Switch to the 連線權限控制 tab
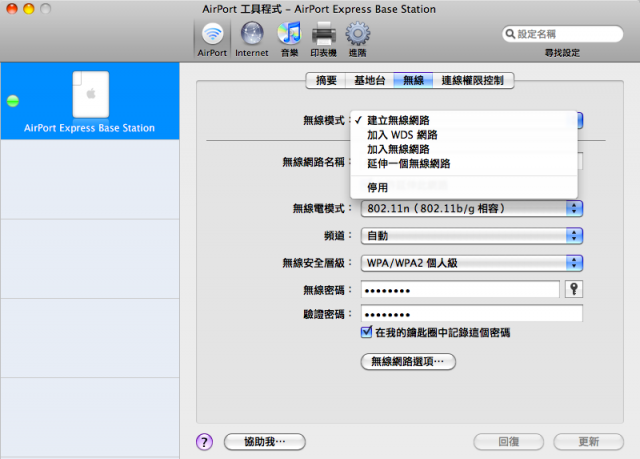This screenshot has height=459, width=640. click(x=473, y=80)
